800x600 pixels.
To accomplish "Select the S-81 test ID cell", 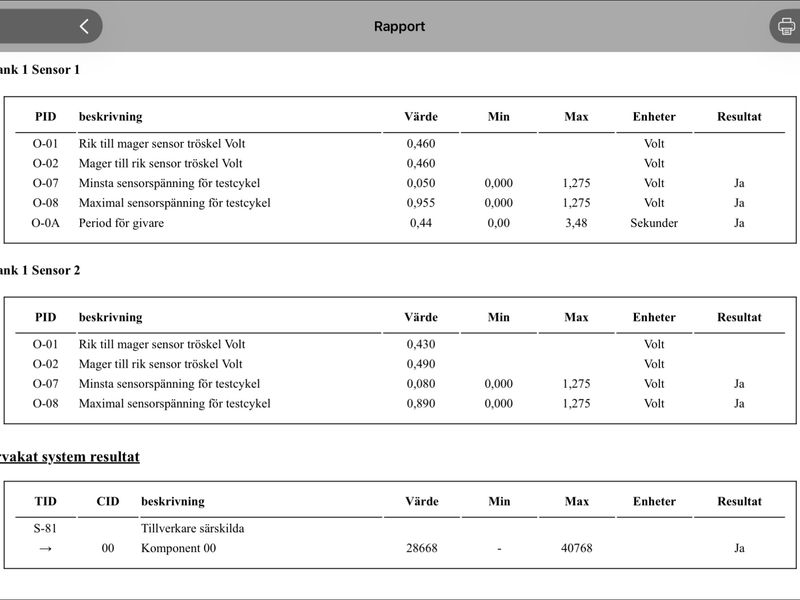I will click(x=45, y=529).
